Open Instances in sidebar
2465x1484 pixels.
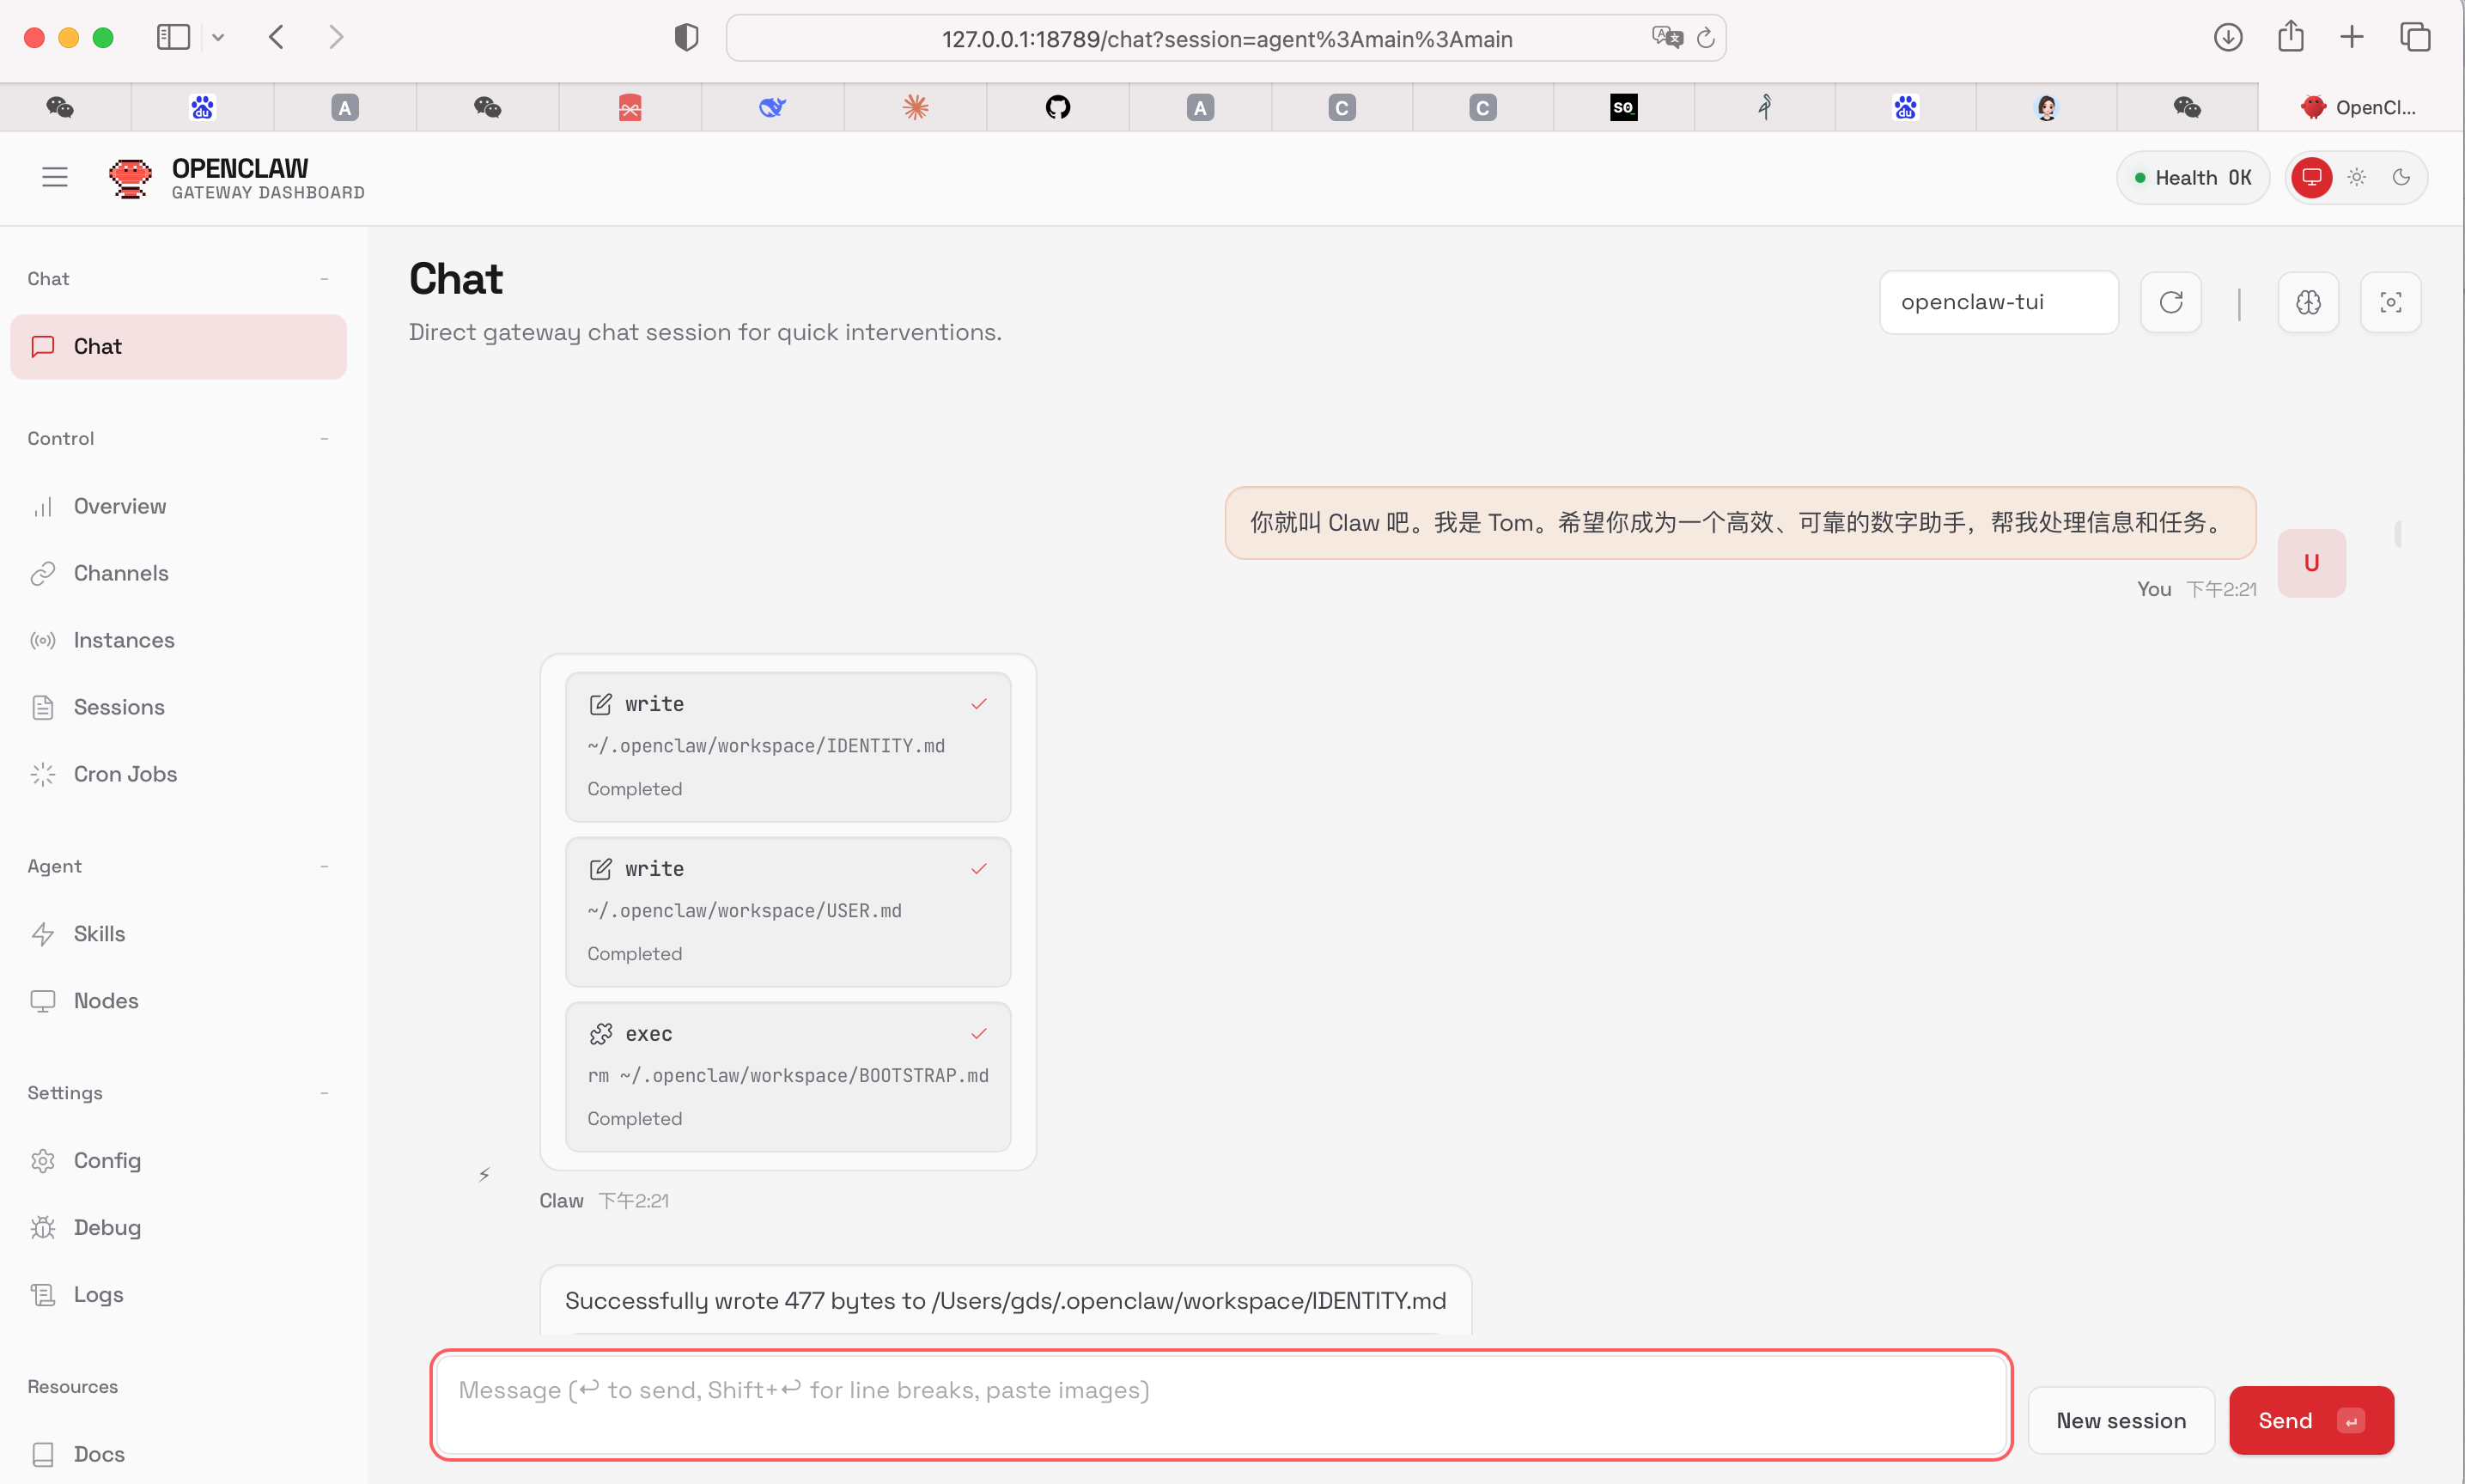(x=124, y=640)
